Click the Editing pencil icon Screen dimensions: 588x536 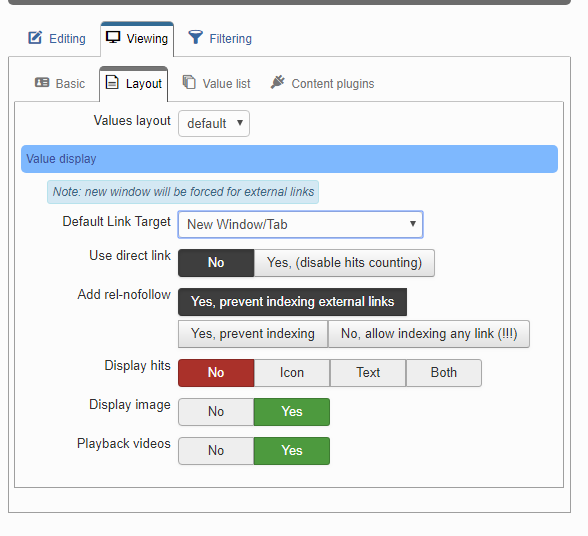35,38
